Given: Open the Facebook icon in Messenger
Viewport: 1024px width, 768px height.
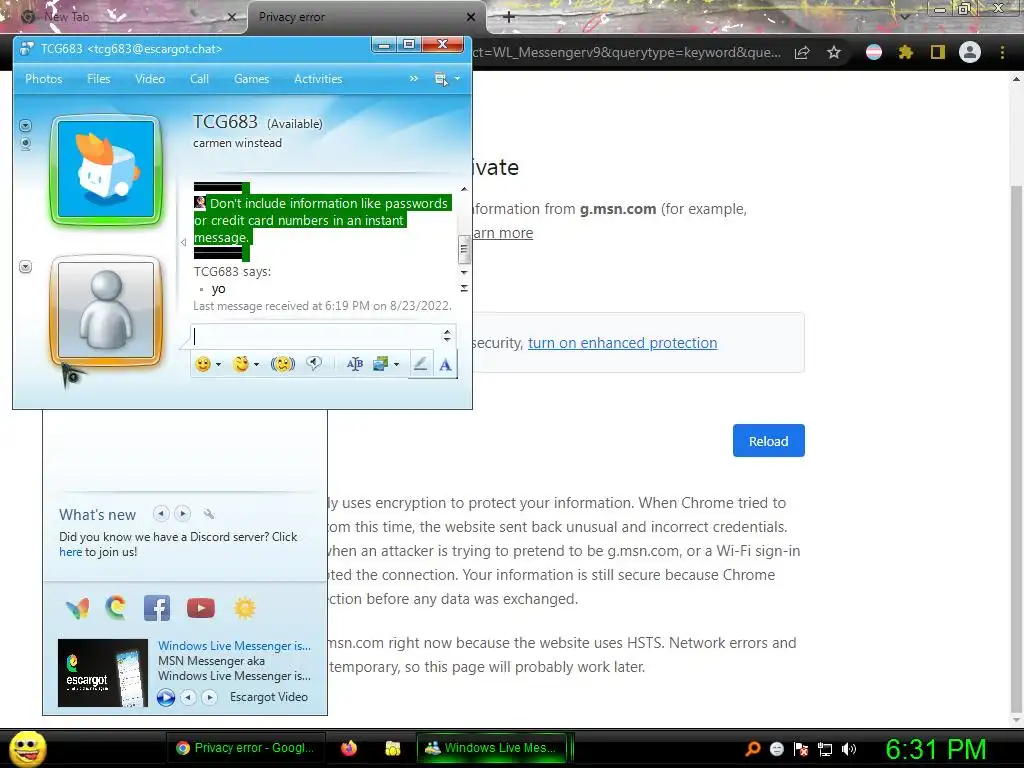Looking at the screenshot, I should click(x=157, y=608).
